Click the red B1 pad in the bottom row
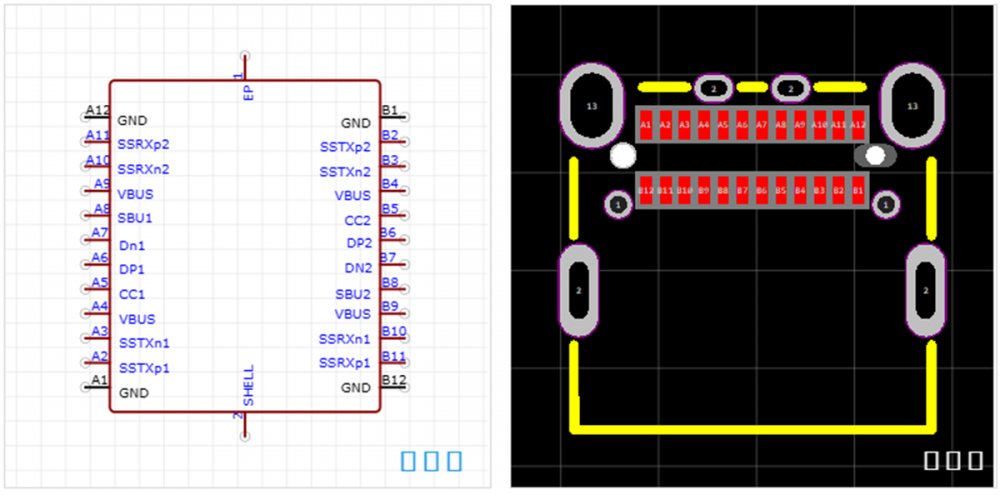This screenshot has width=1000, height=495. click(857, 189)
